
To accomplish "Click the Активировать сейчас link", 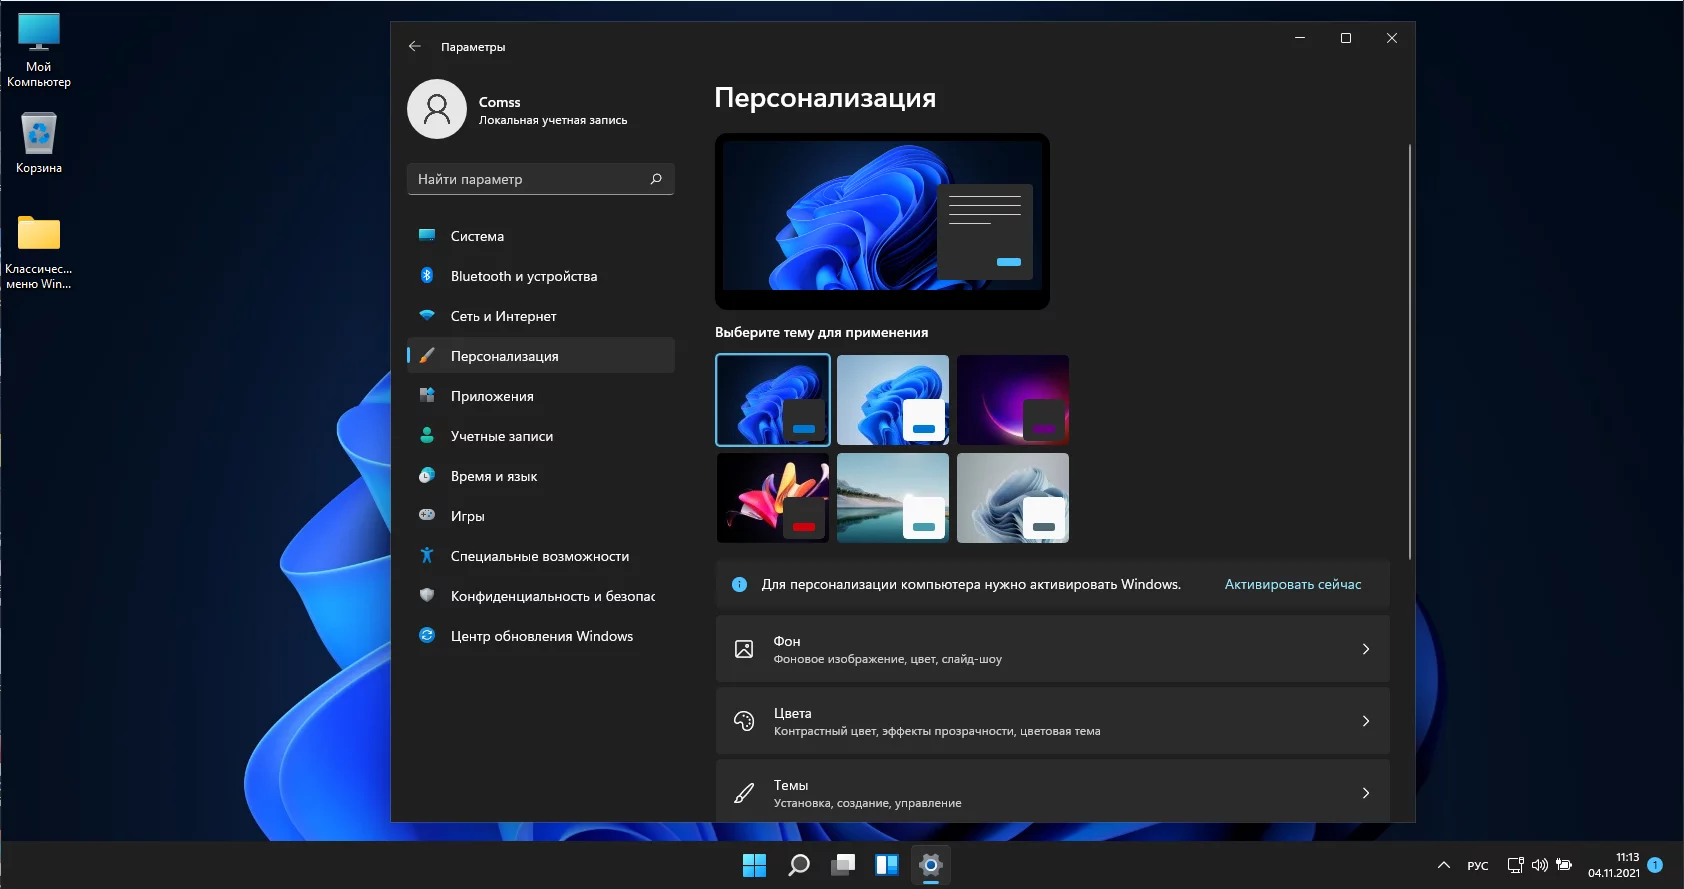I will coord(1292,584).
